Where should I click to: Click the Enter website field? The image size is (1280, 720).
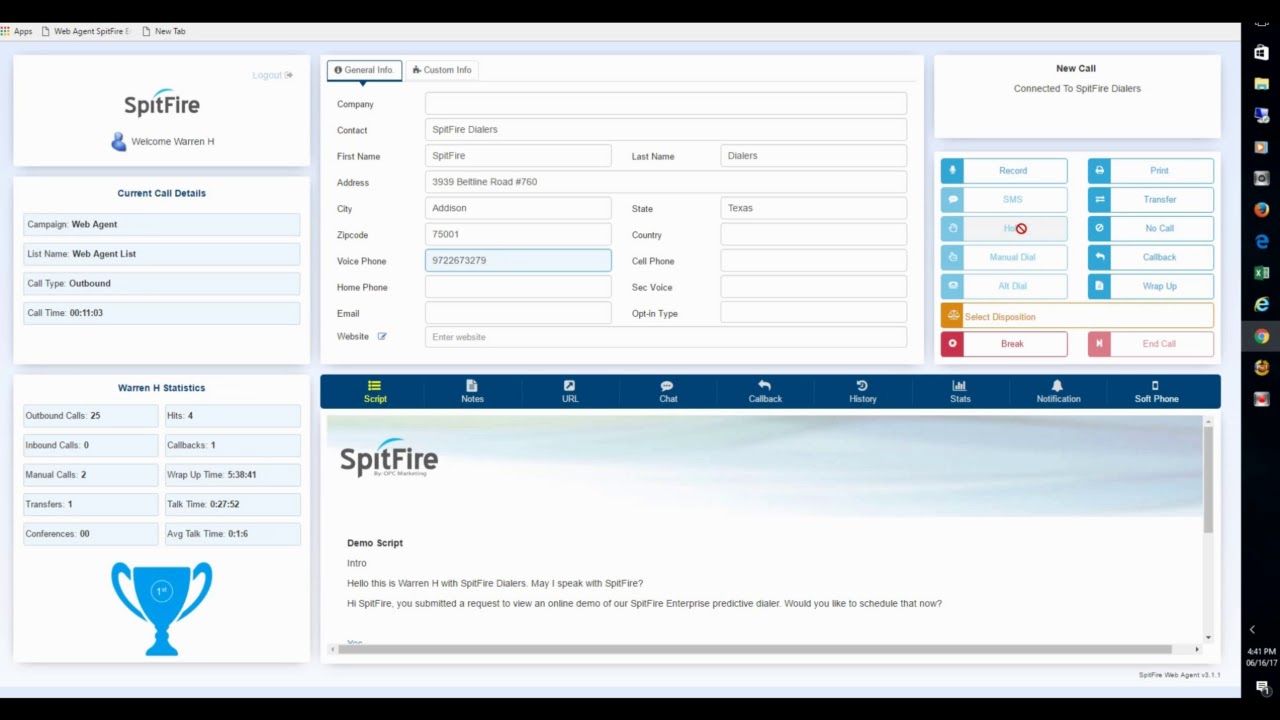tap(666, 337)
